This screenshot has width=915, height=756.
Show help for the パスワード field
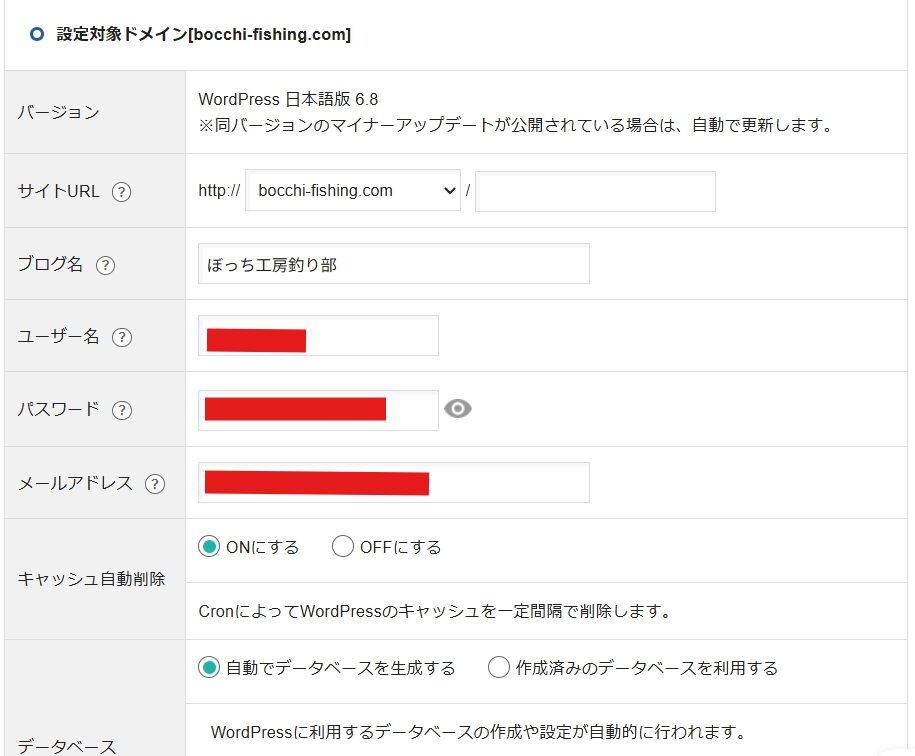pos(122,410)
